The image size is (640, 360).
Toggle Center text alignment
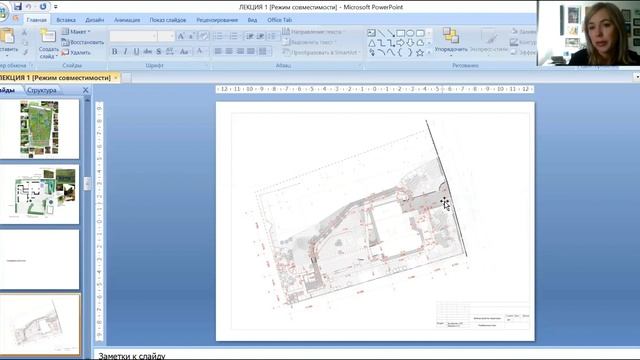pos(229,51)
